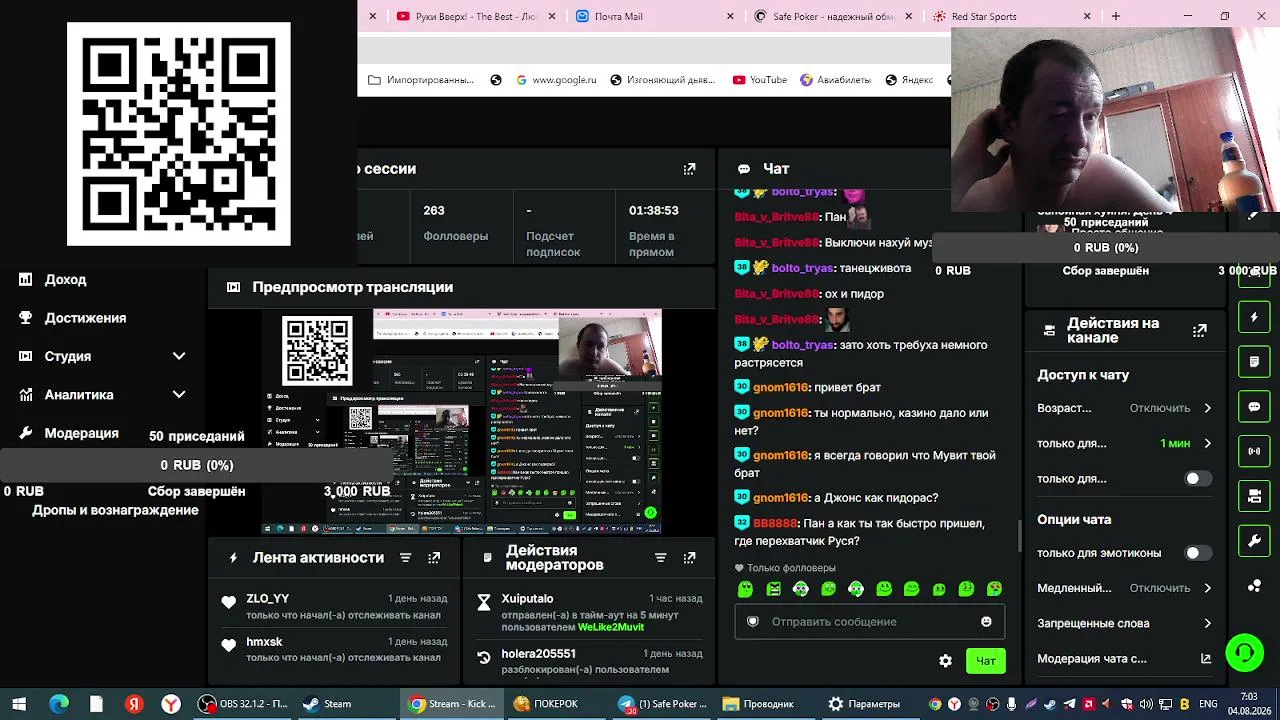This screenshot has width=1280, height=720.
Task: Open the Запрещенные слова settings
Action: click(x=1124, y=623)
